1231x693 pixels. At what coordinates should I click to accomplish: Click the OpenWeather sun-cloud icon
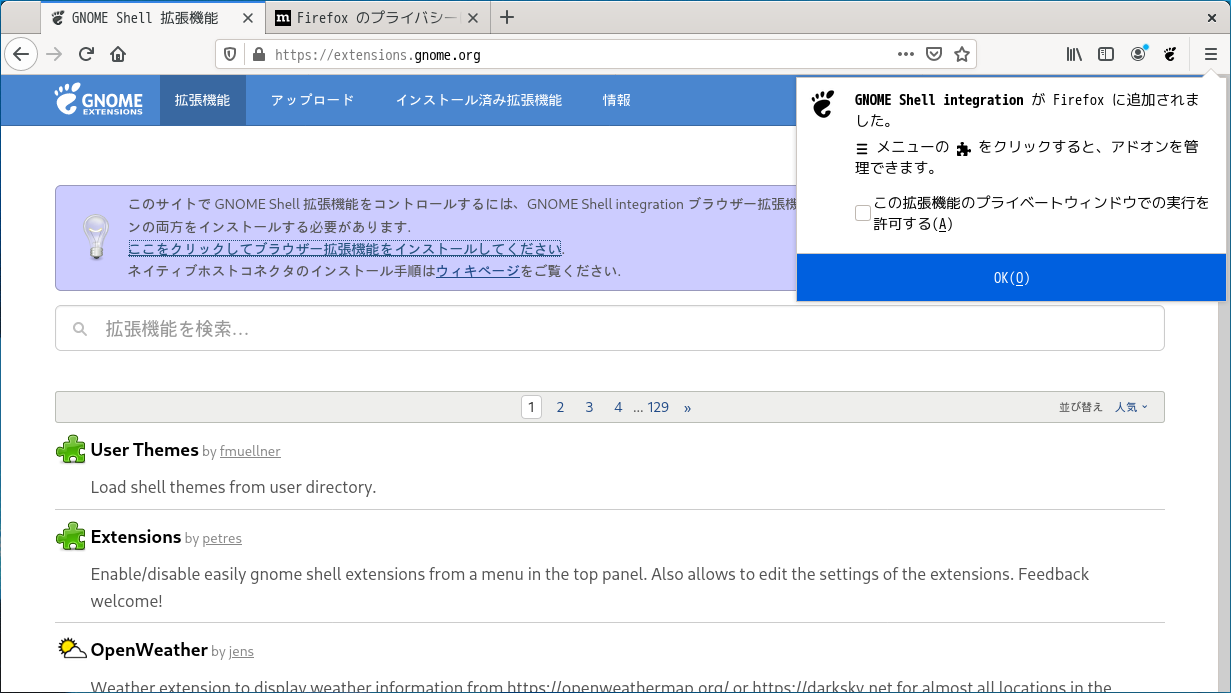pos(71,649)
